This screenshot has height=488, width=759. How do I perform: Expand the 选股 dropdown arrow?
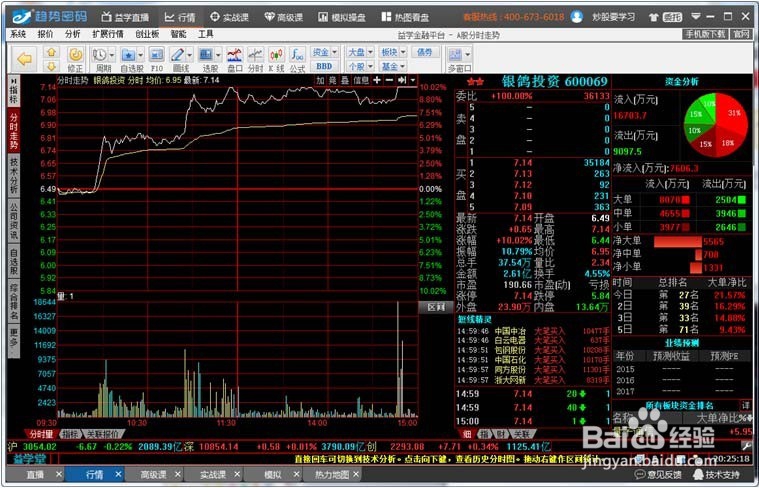coord(218,55)
